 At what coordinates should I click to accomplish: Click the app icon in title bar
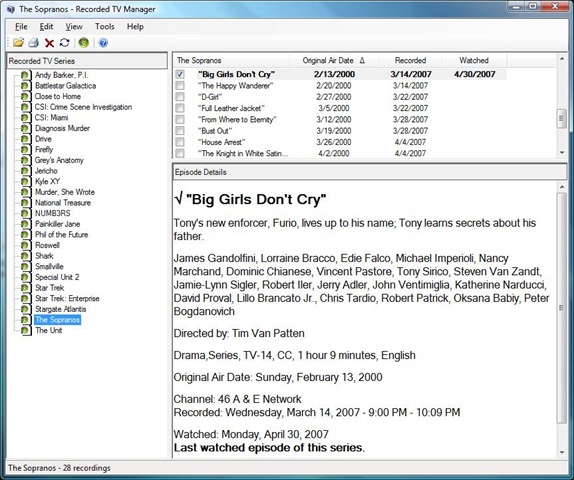point(11,9)
